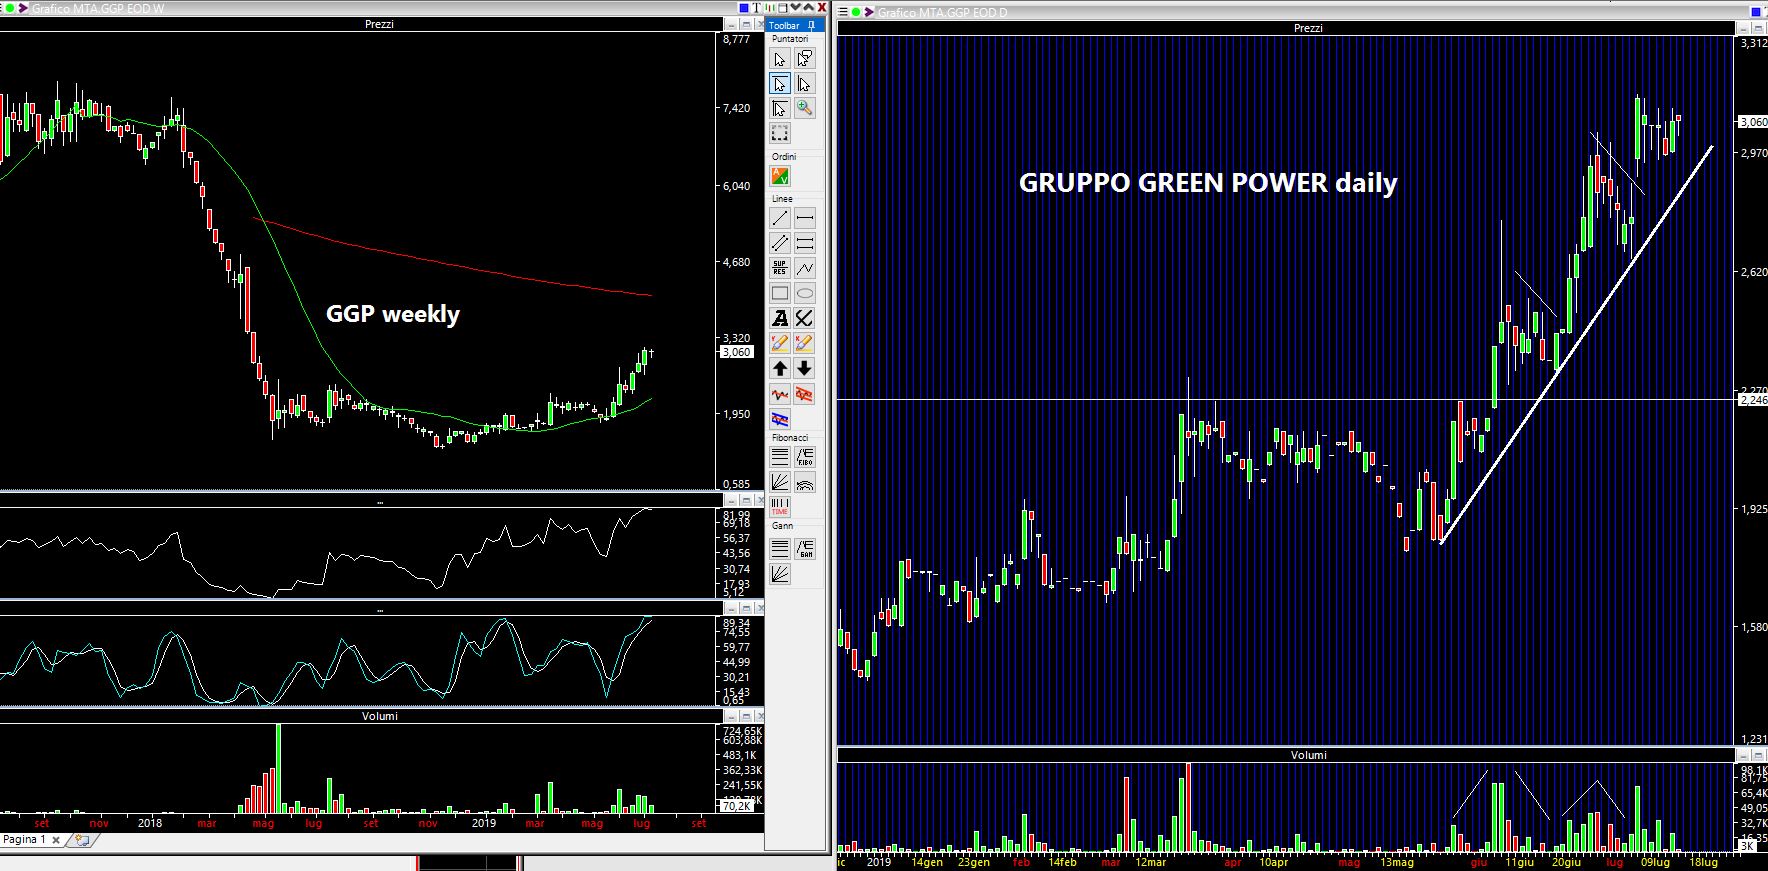The width and height of the screenshot is (1768, 871).
Task: Click the up chevron in weekly title bar
Action: (808, 8)
